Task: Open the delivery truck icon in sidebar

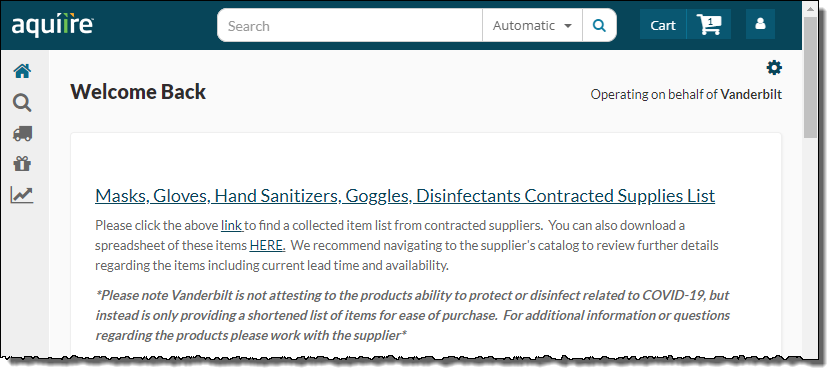Action: 22,133
